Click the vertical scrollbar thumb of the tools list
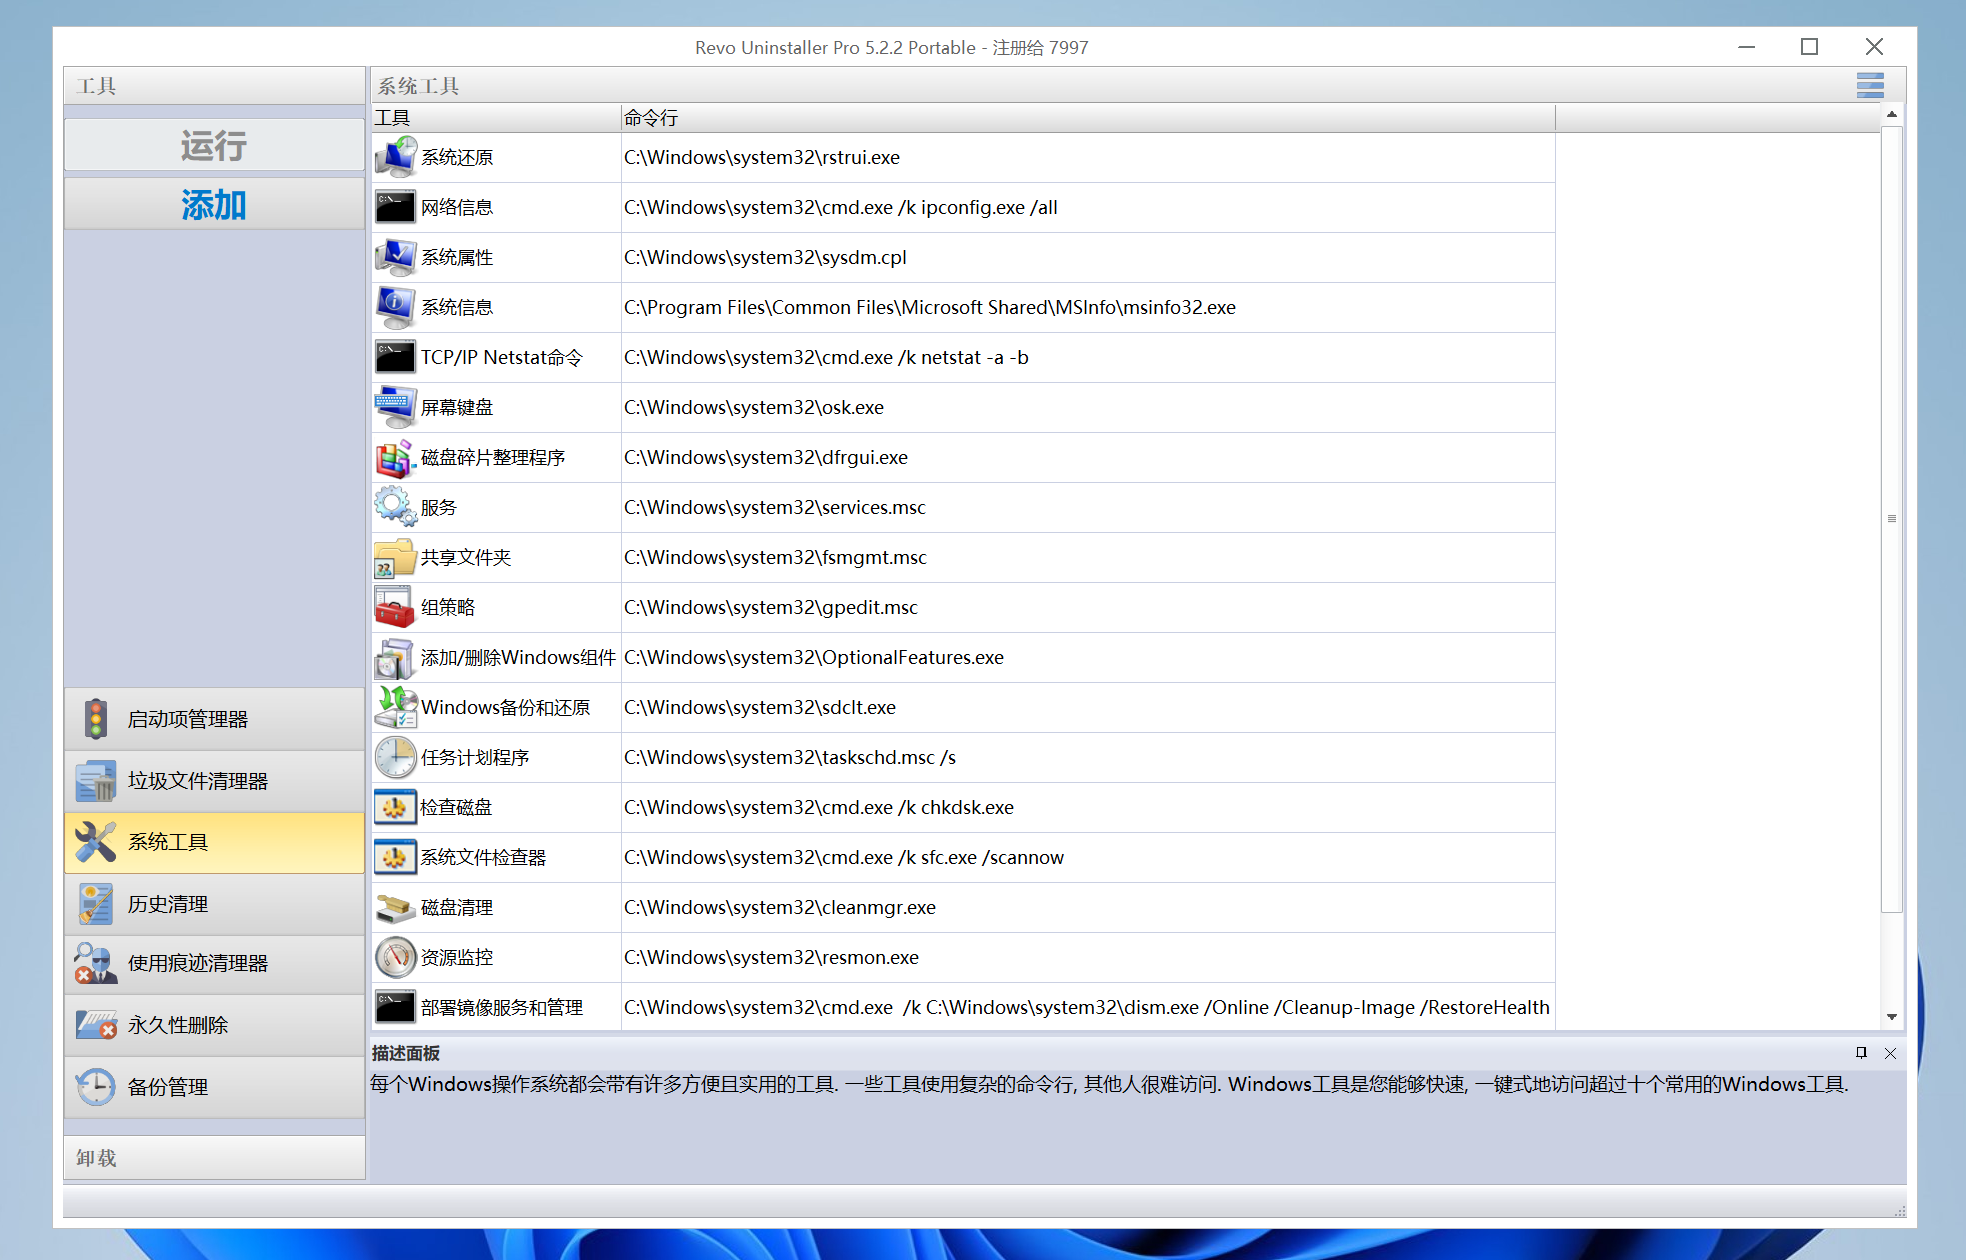 coord(1891,519)
